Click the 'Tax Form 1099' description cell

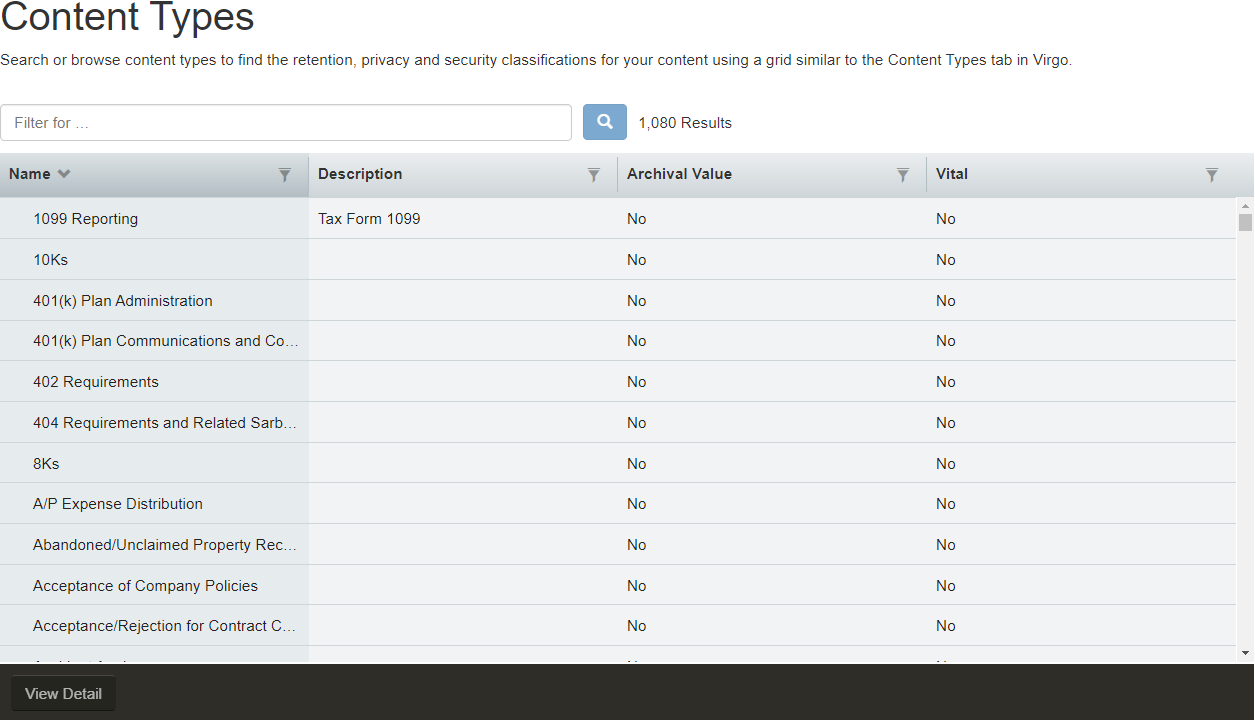click(369, 218)
